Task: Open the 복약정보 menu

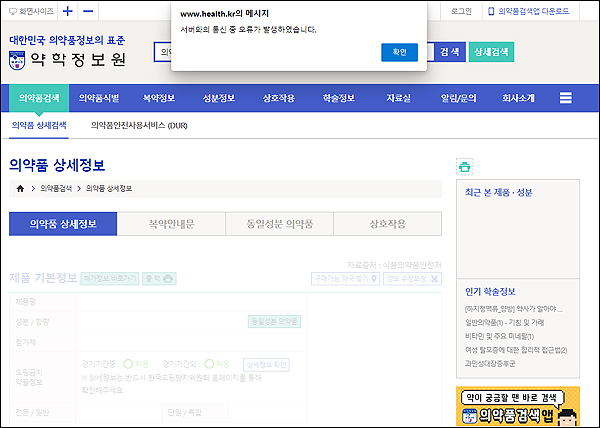Action: [159, 98]
